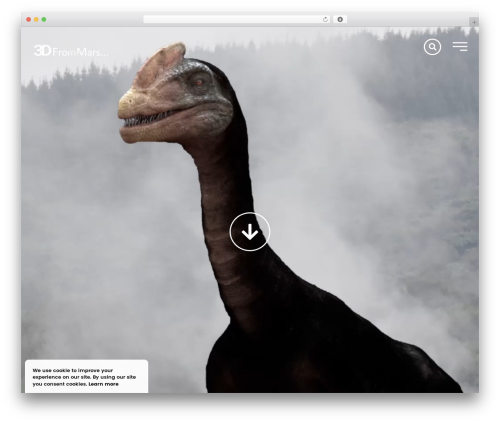Open the hamburger menu

click(x=460, y=46)
